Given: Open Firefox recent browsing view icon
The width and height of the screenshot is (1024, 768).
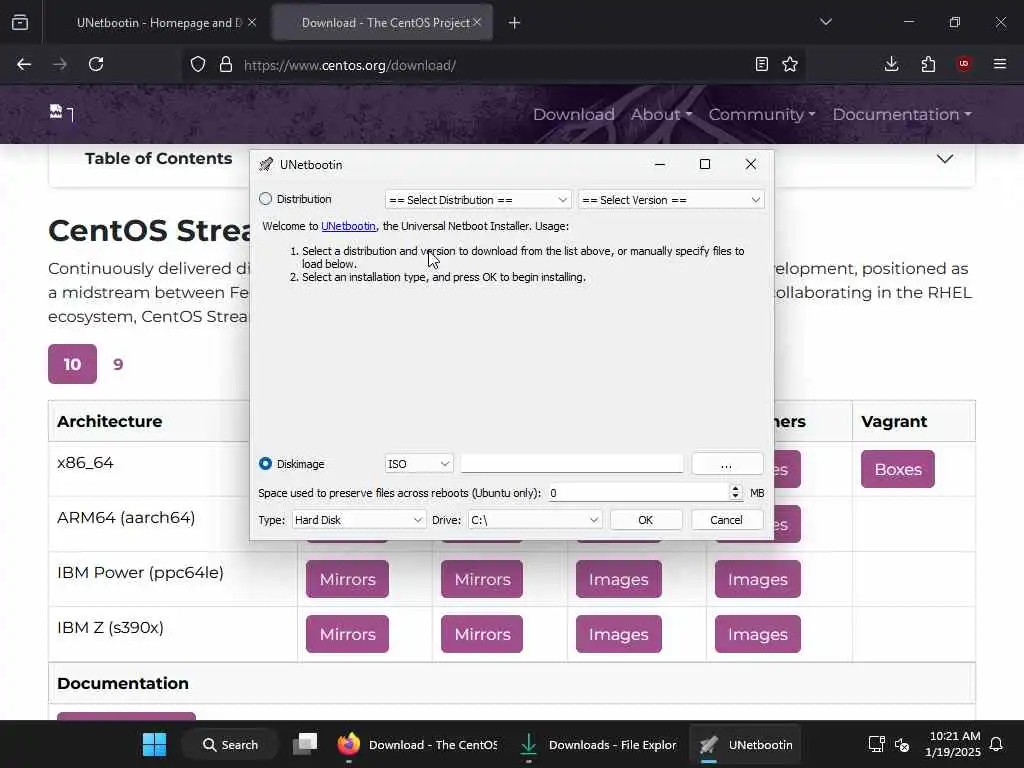Looking at the screenshot, I should click(20, 23).
